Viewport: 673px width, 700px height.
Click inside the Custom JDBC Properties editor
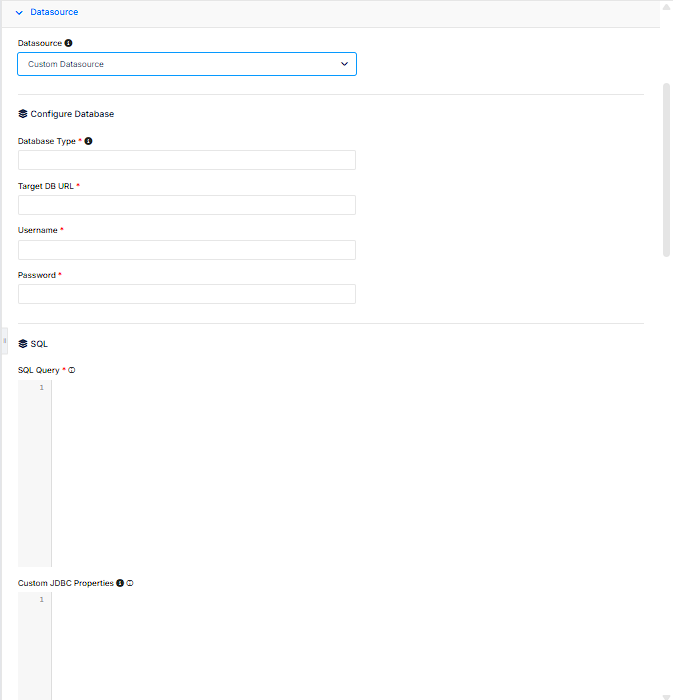348,646
